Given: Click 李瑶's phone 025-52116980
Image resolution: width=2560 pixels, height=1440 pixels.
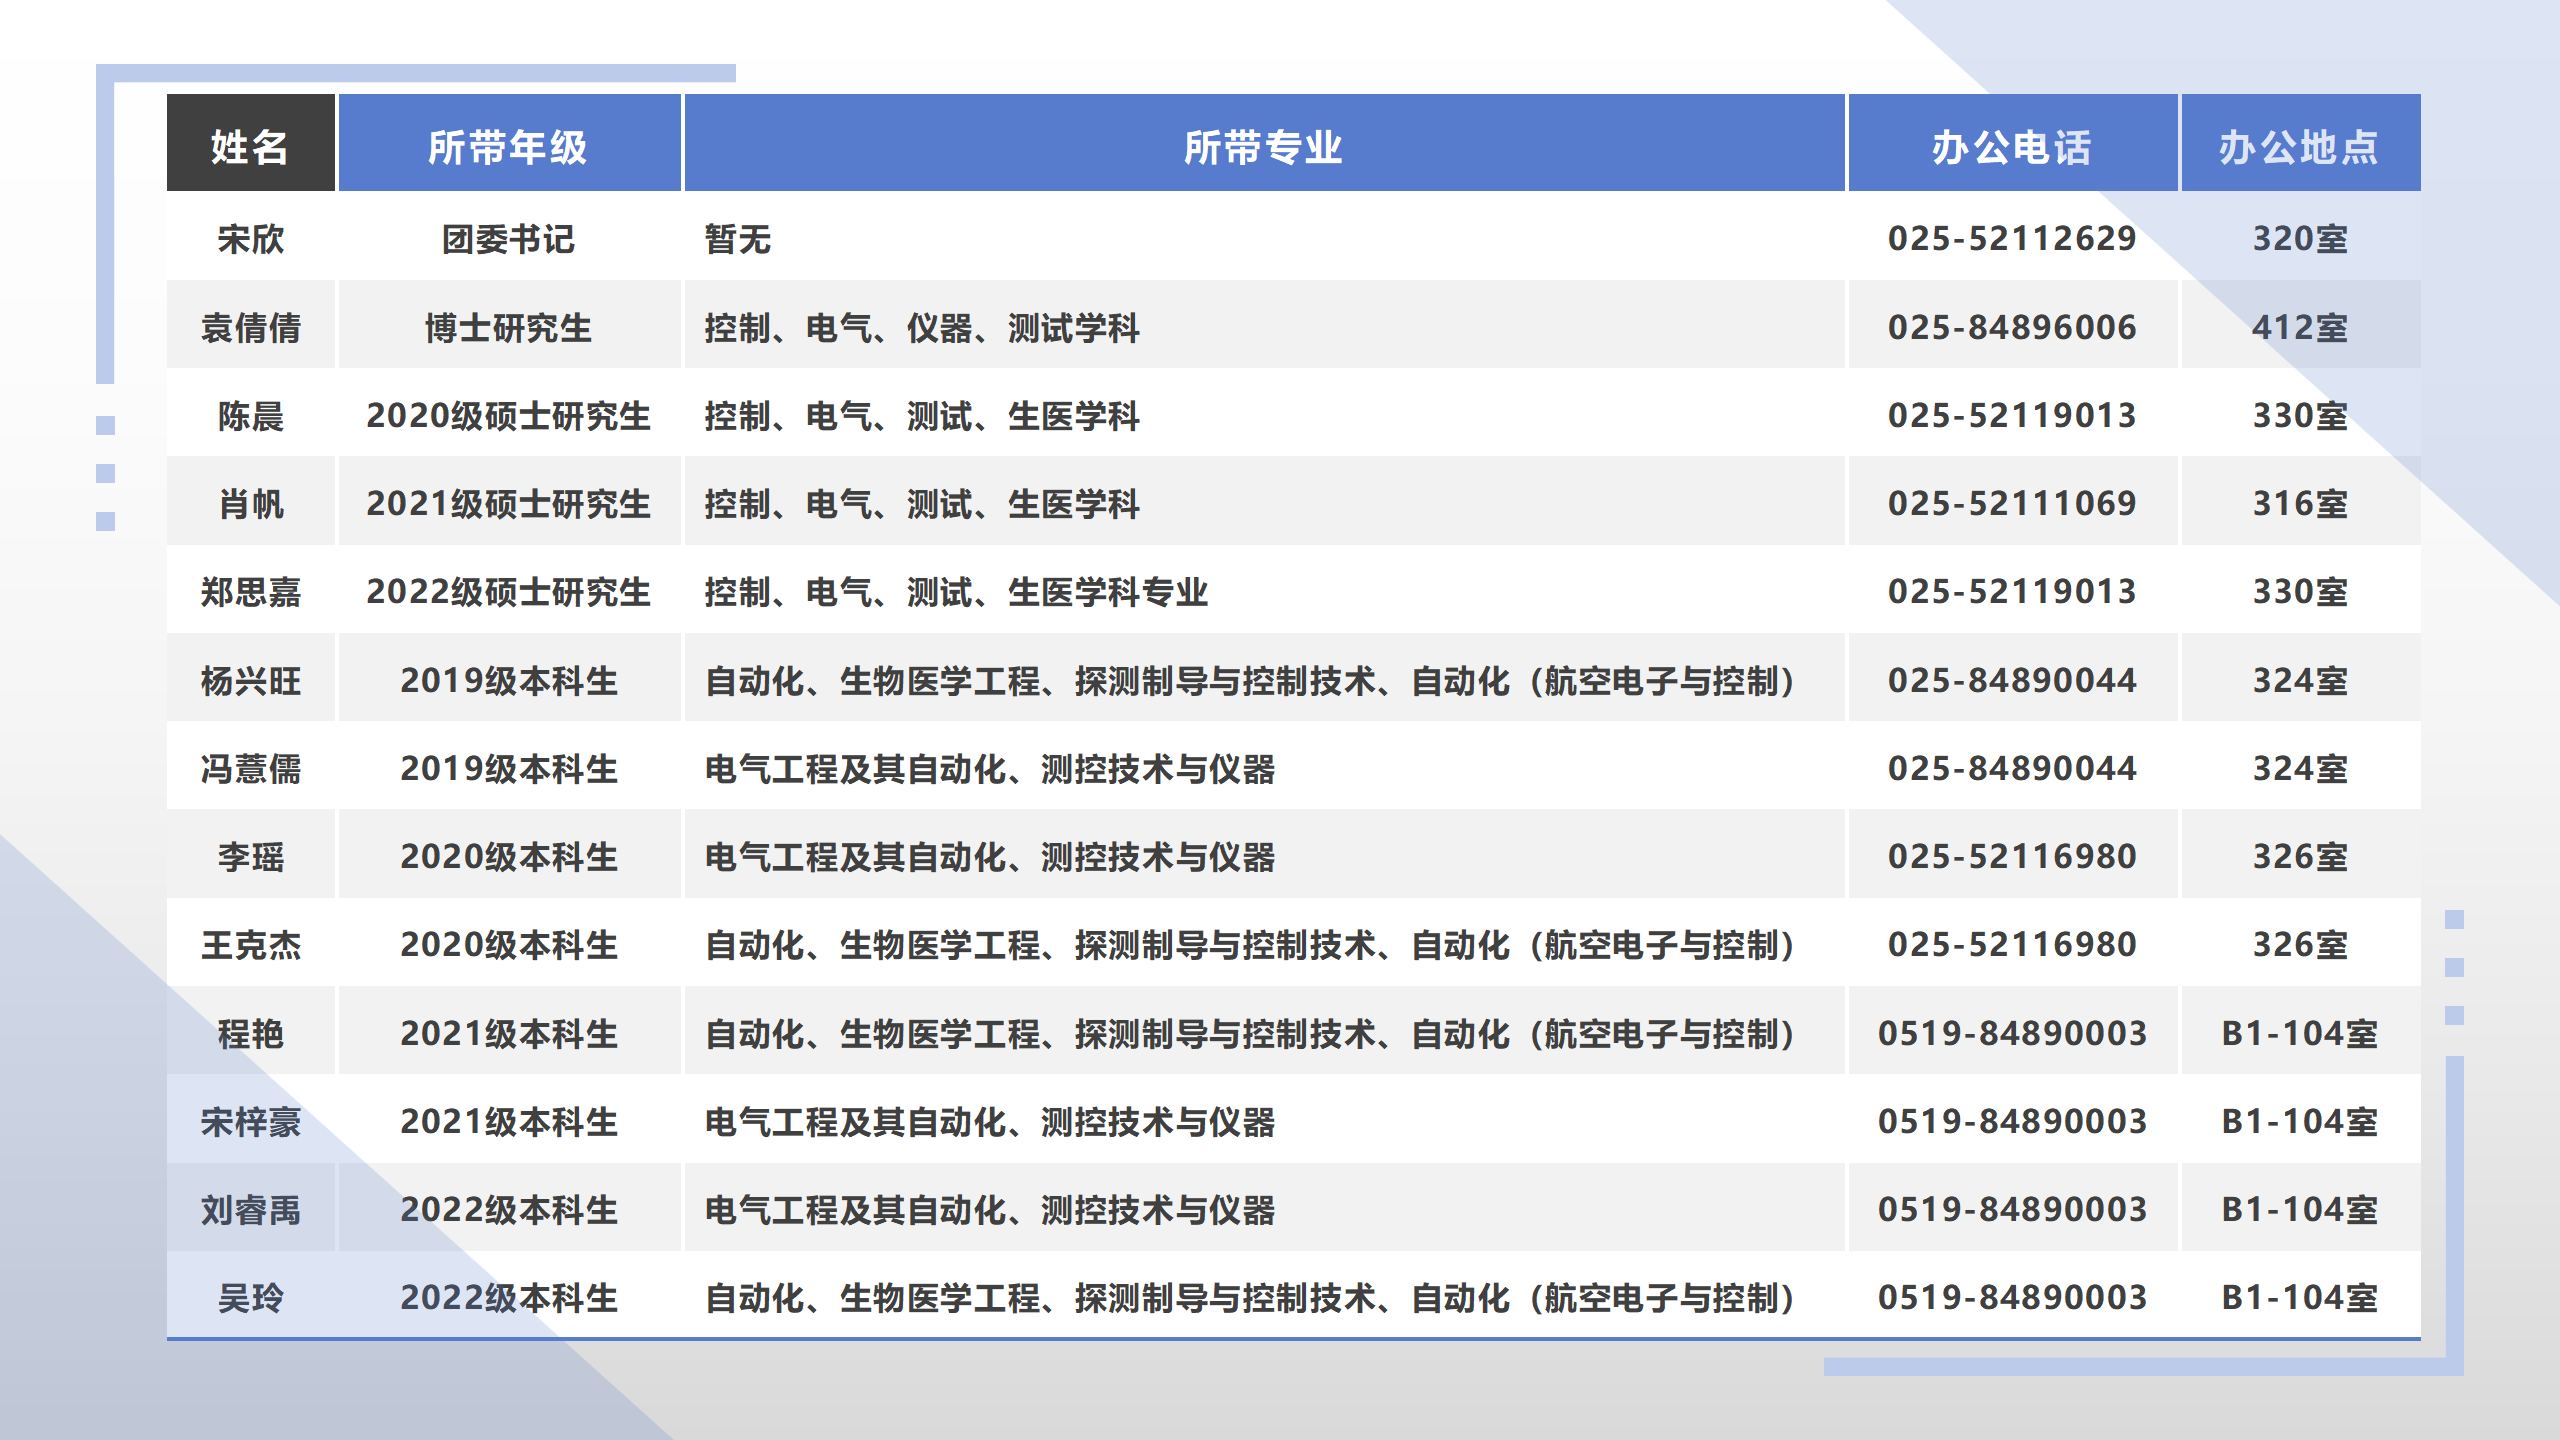Looking at the screenshot, I should pos(2012,856).
